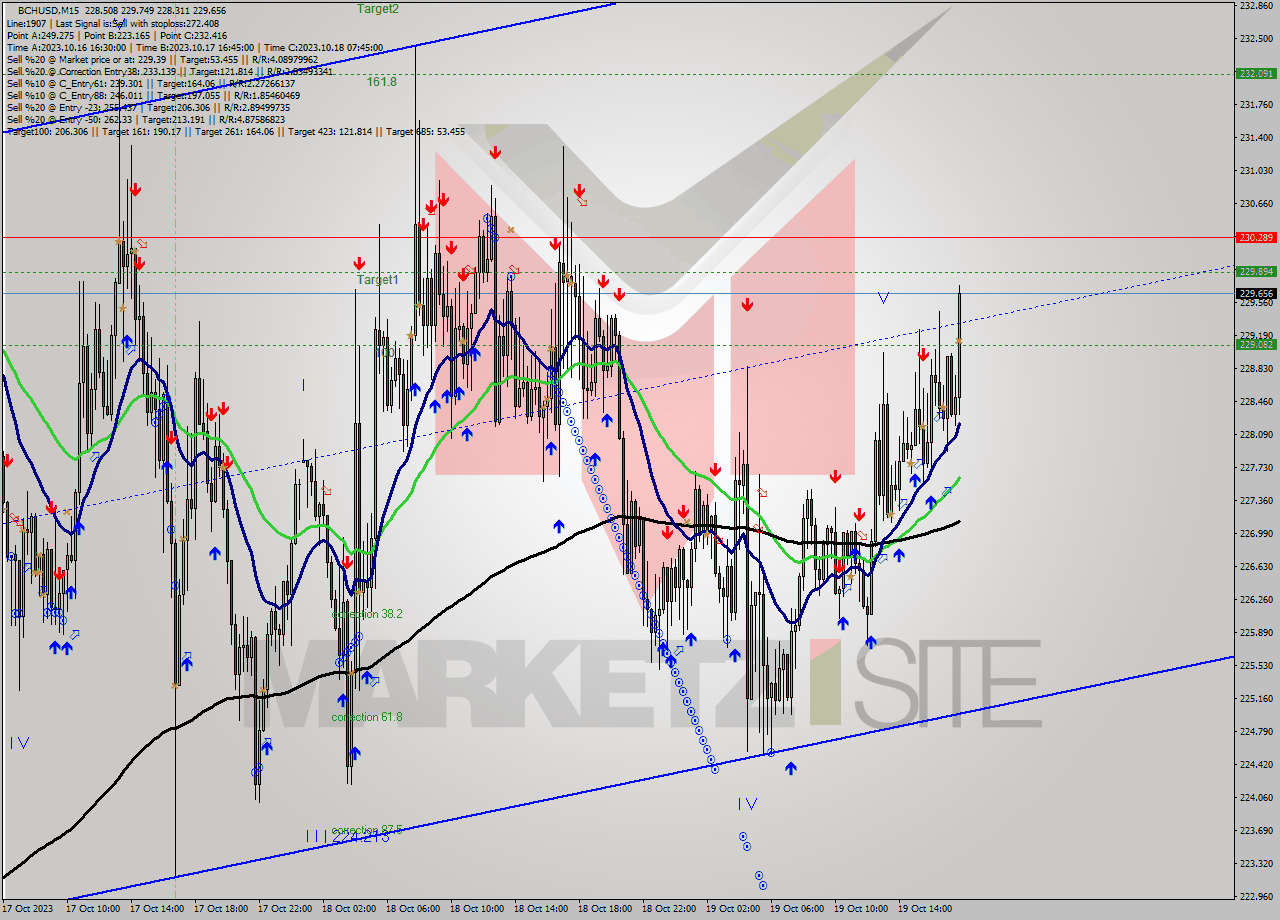1280x920 pixels.
Task: Click the 231.030 price axis value
Action: click(1256, 170)
